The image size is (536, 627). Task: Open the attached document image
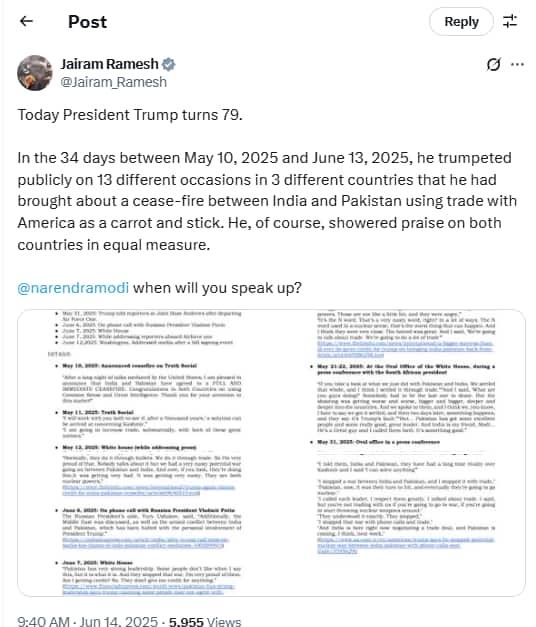[x=271, y=453]
